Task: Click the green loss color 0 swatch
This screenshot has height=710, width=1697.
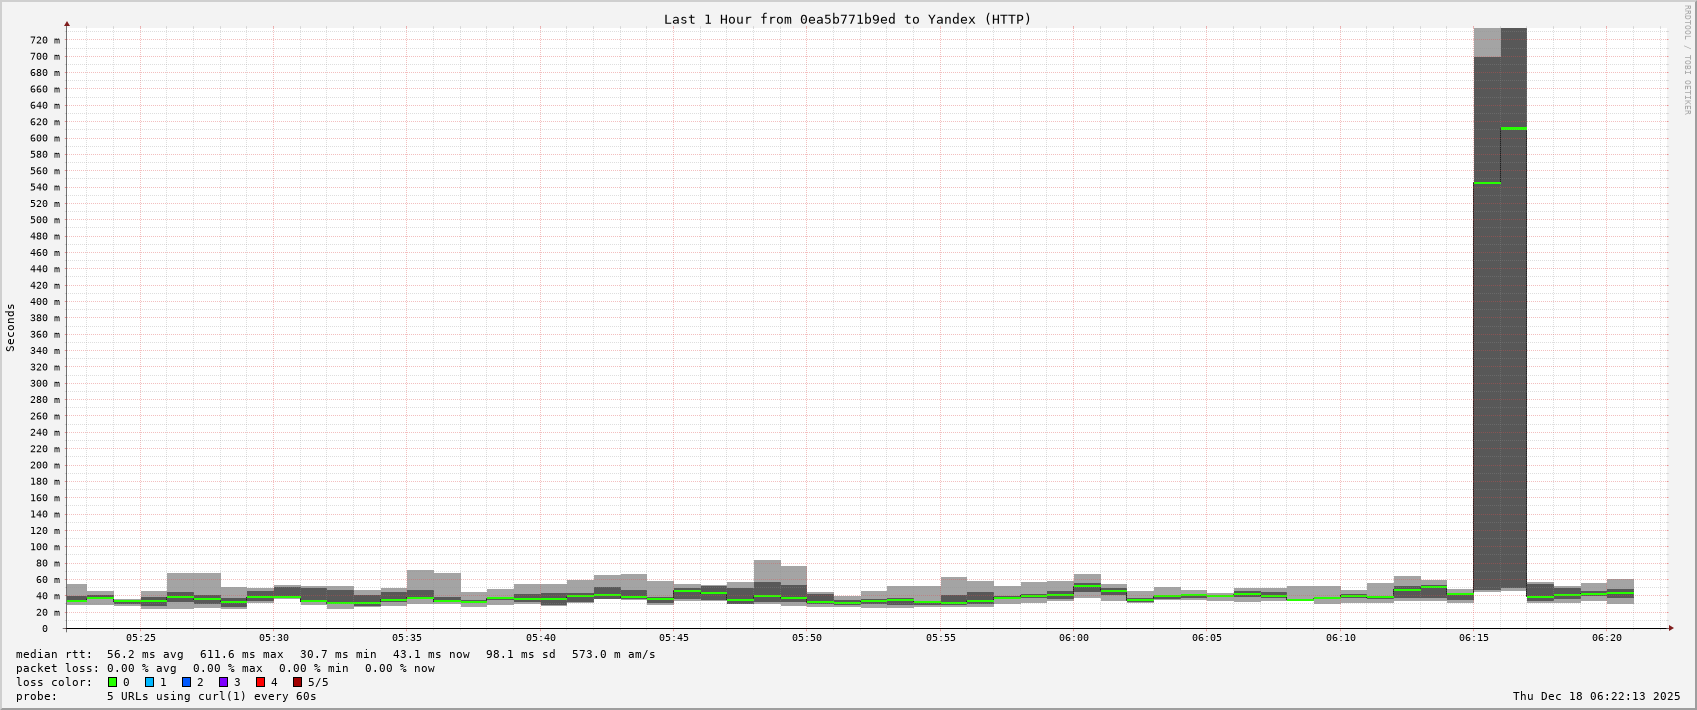Action: (x=112, y=682)
